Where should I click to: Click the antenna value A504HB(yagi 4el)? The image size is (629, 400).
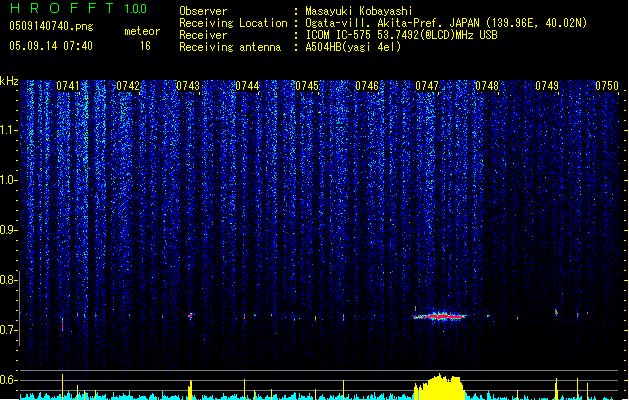point(353,47)
